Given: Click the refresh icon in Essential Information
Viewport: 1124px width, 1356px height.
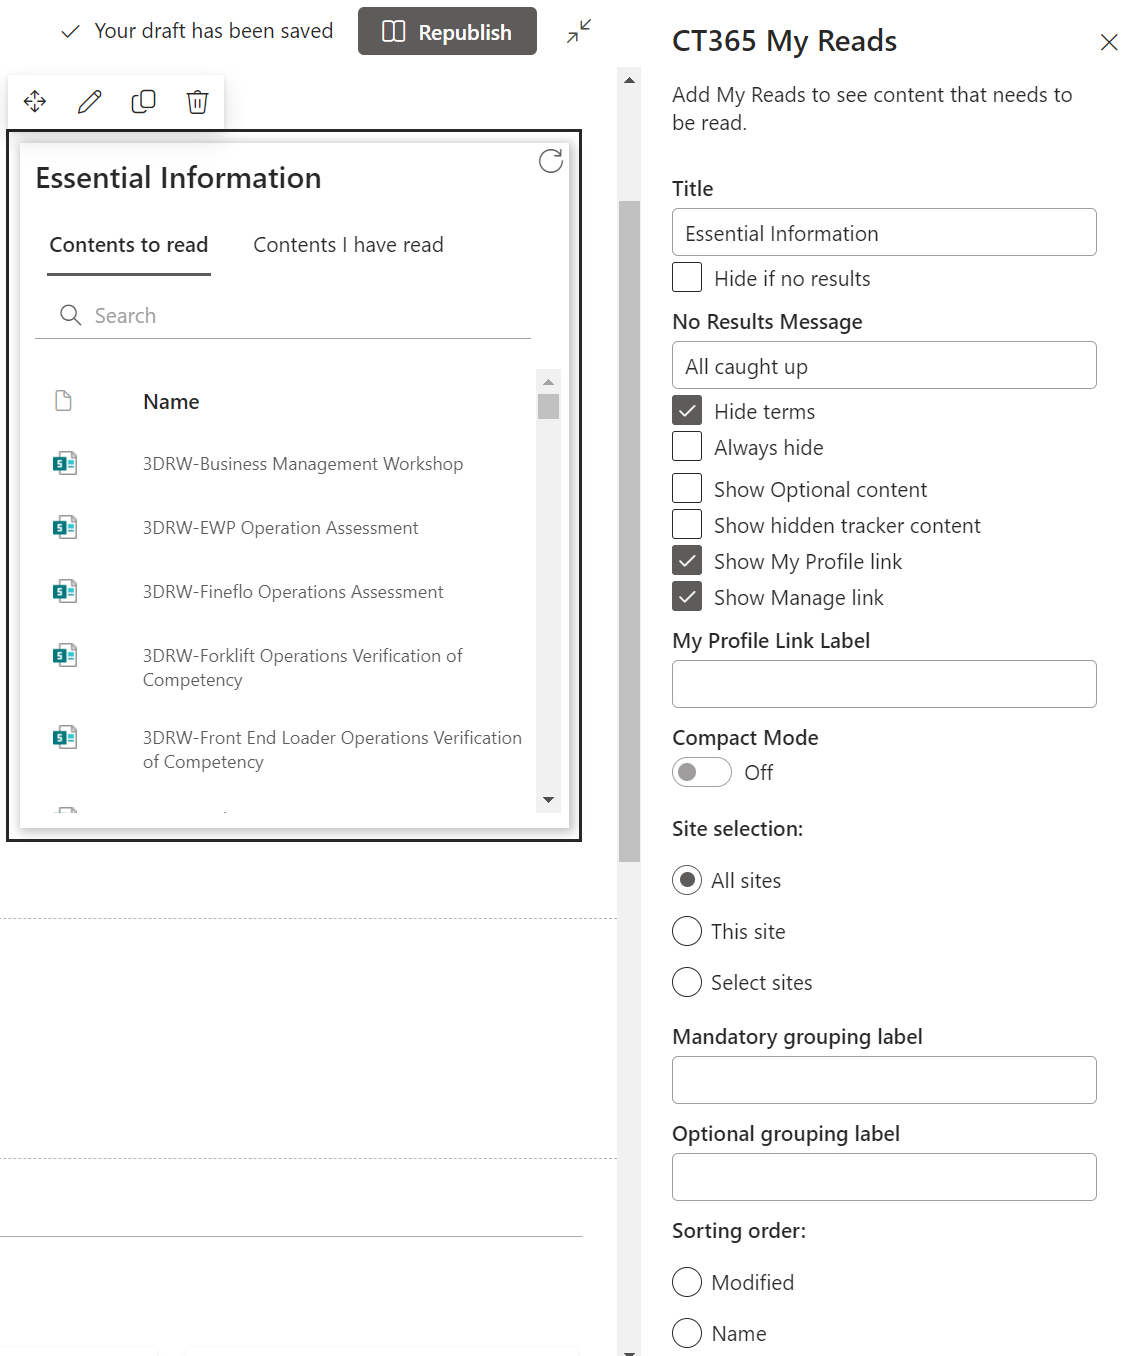Looking at the screenshot, I should [550, 161].
